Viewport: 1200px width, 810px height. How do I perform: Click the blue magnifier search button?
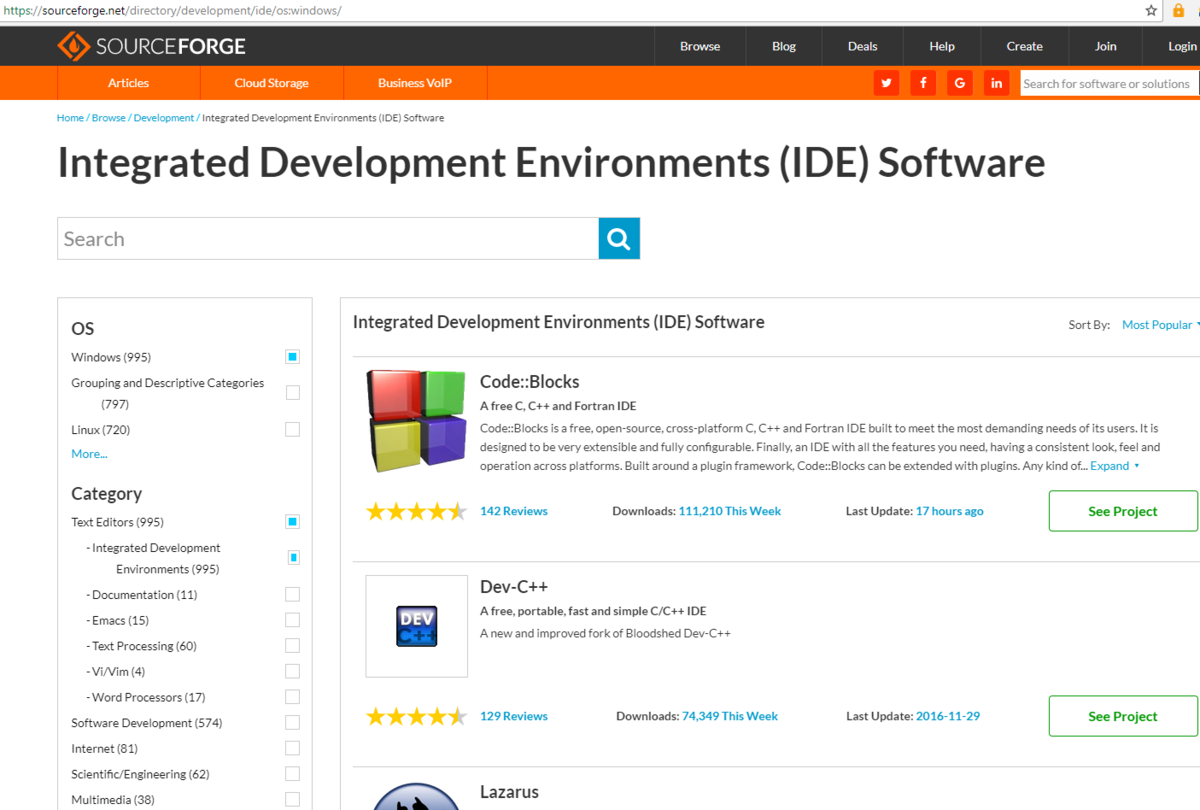[619, 239]
